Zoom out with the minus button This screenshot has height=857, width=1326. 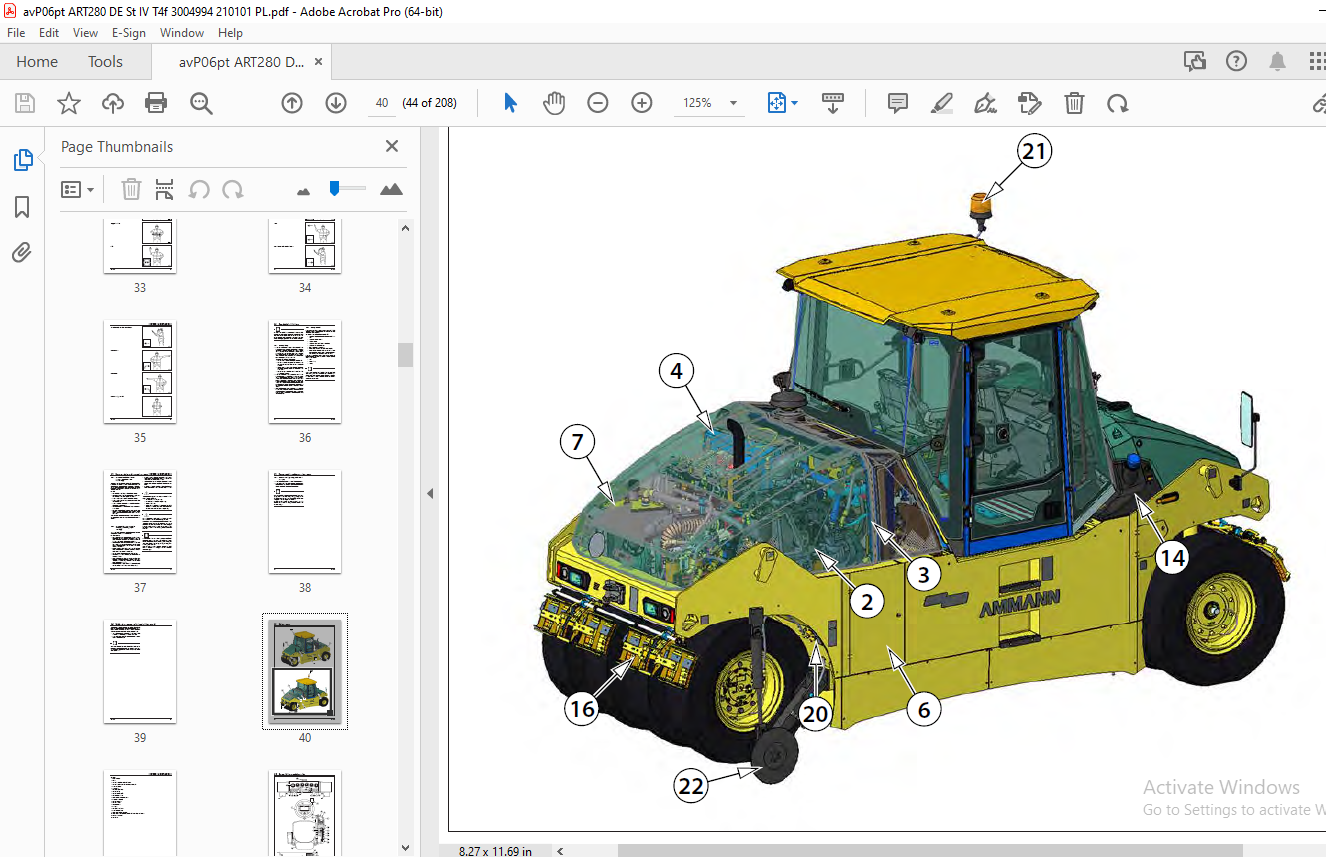coord(598,103)
